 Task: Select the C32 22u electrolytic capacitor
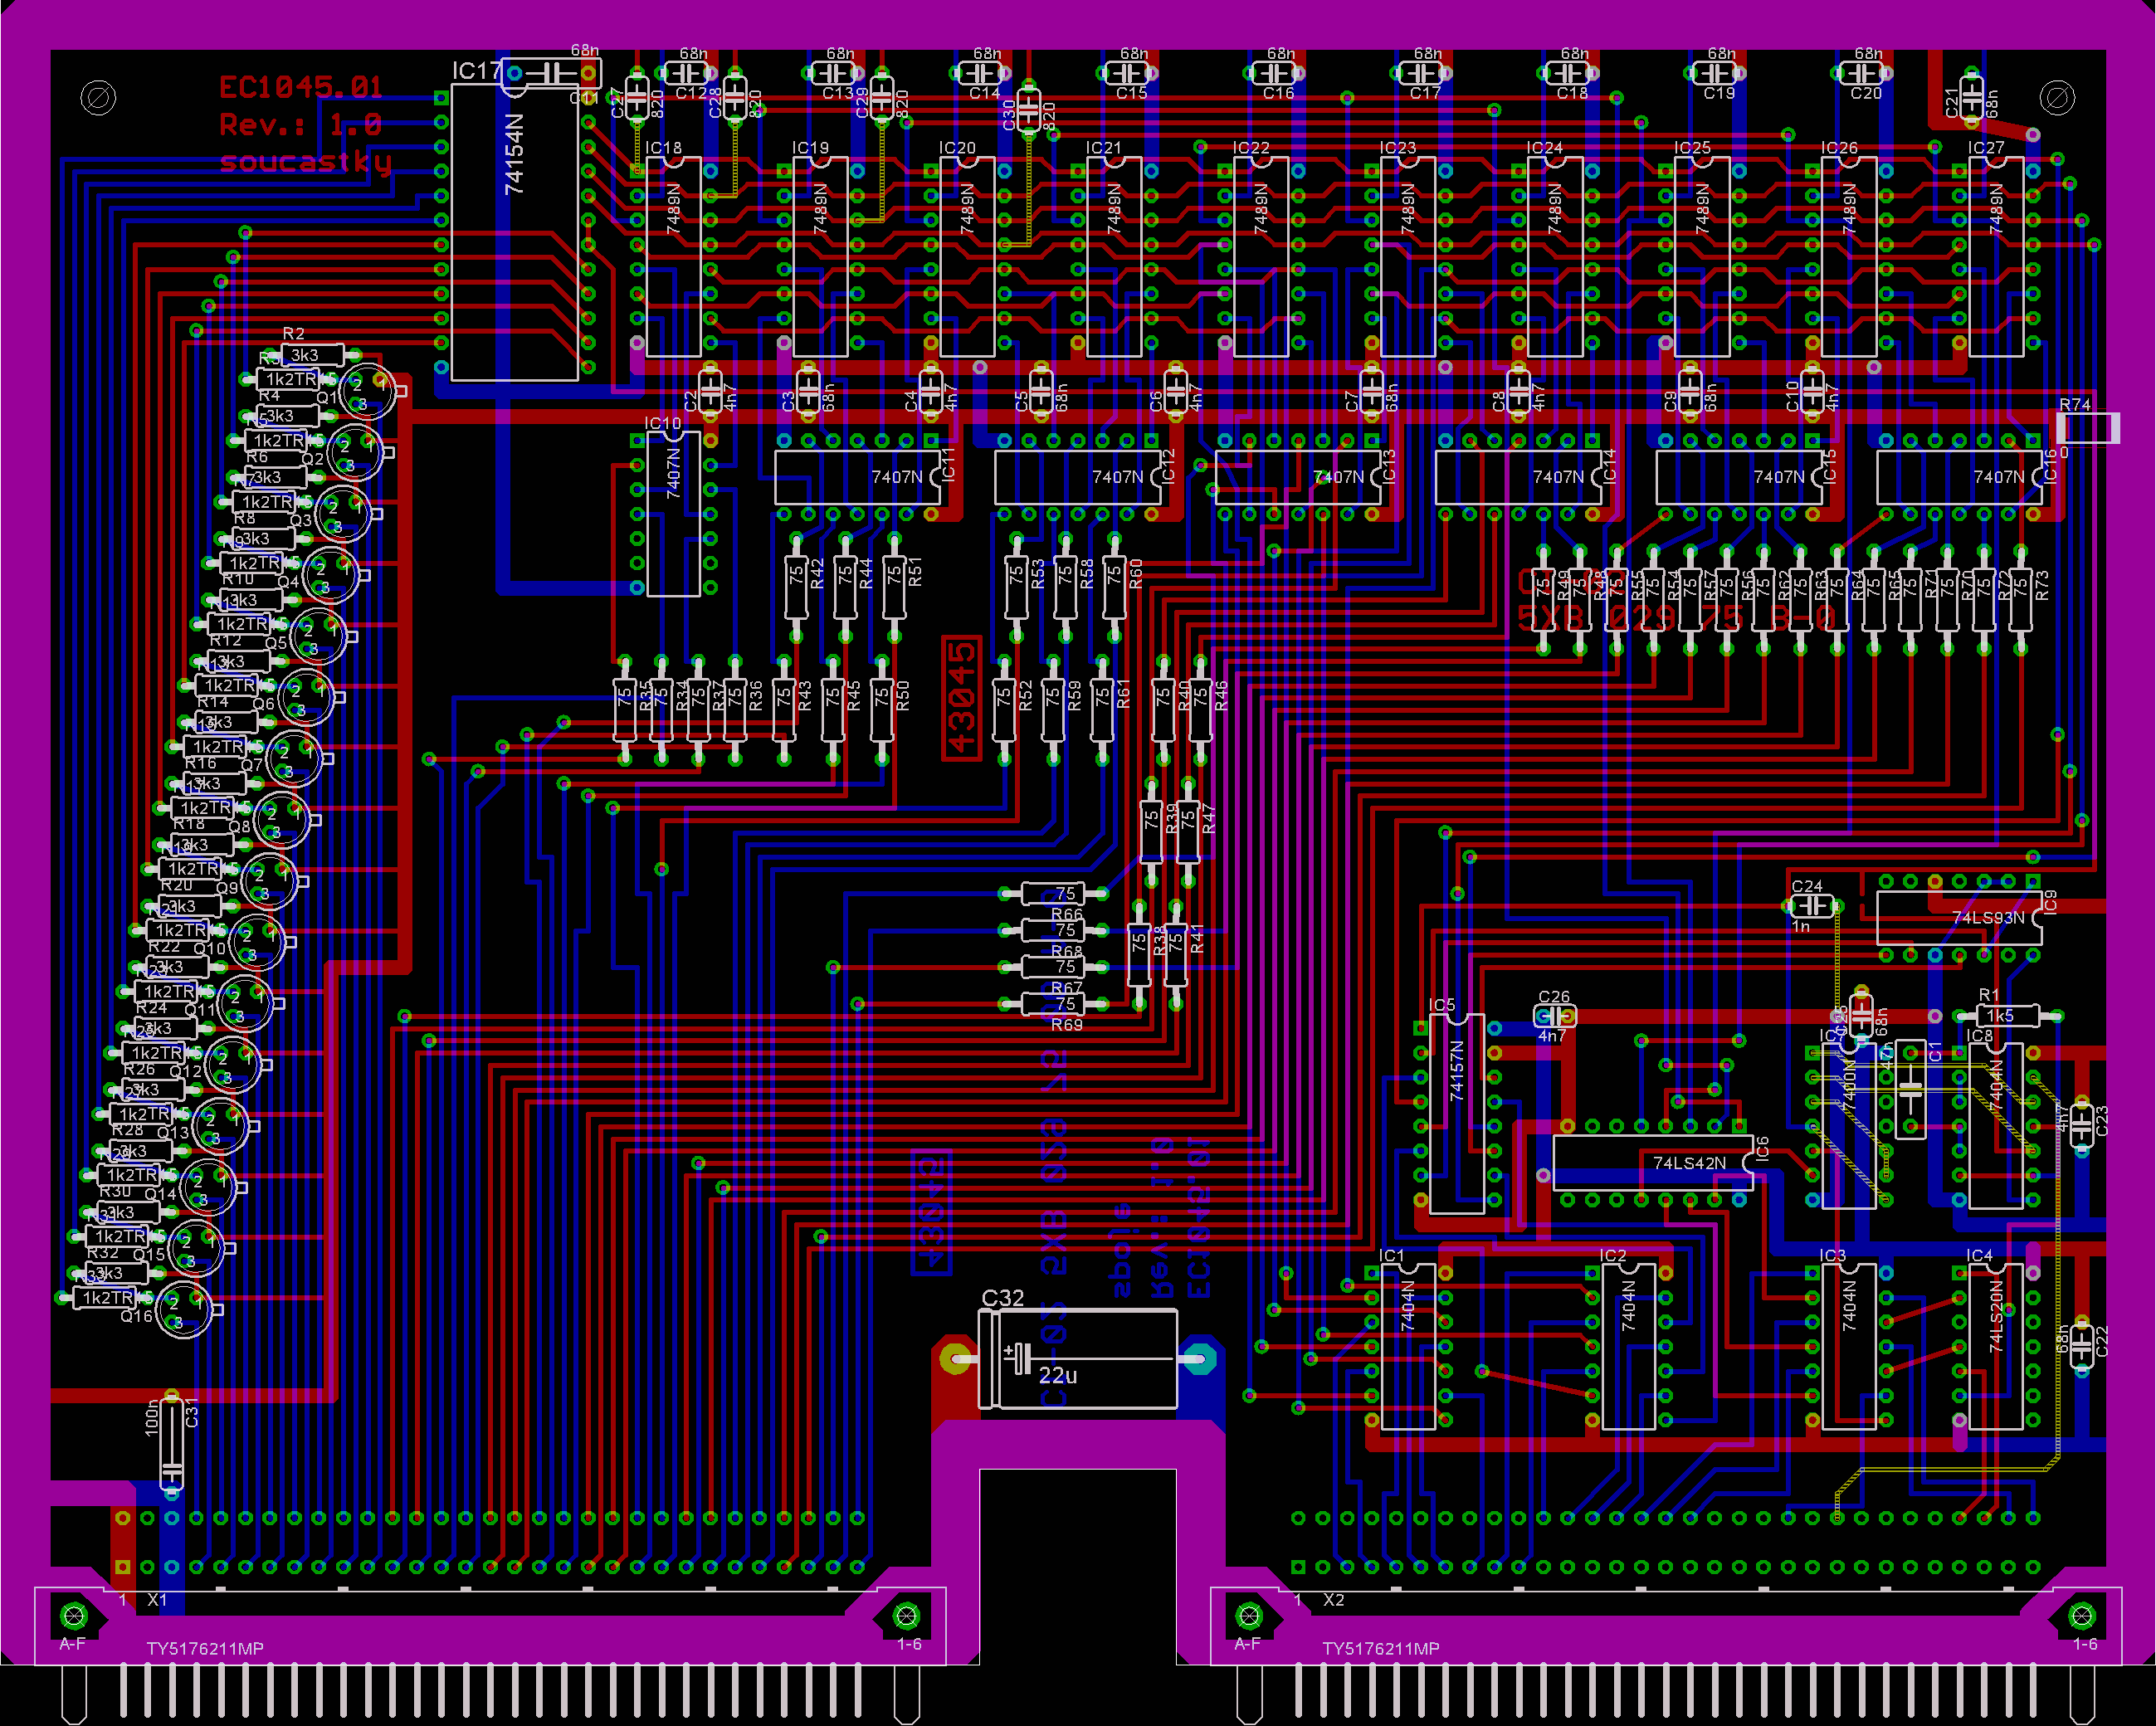tap(1078, 1360)
